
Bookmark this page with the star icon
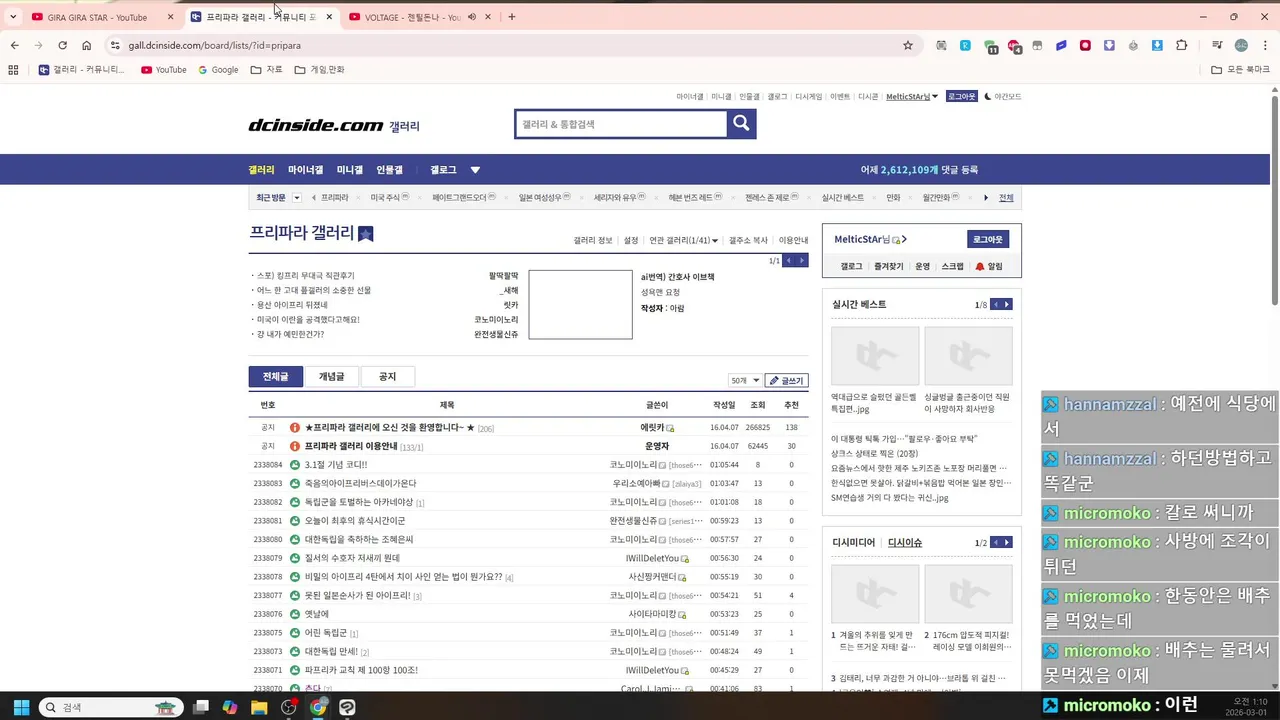coord(908,45)
